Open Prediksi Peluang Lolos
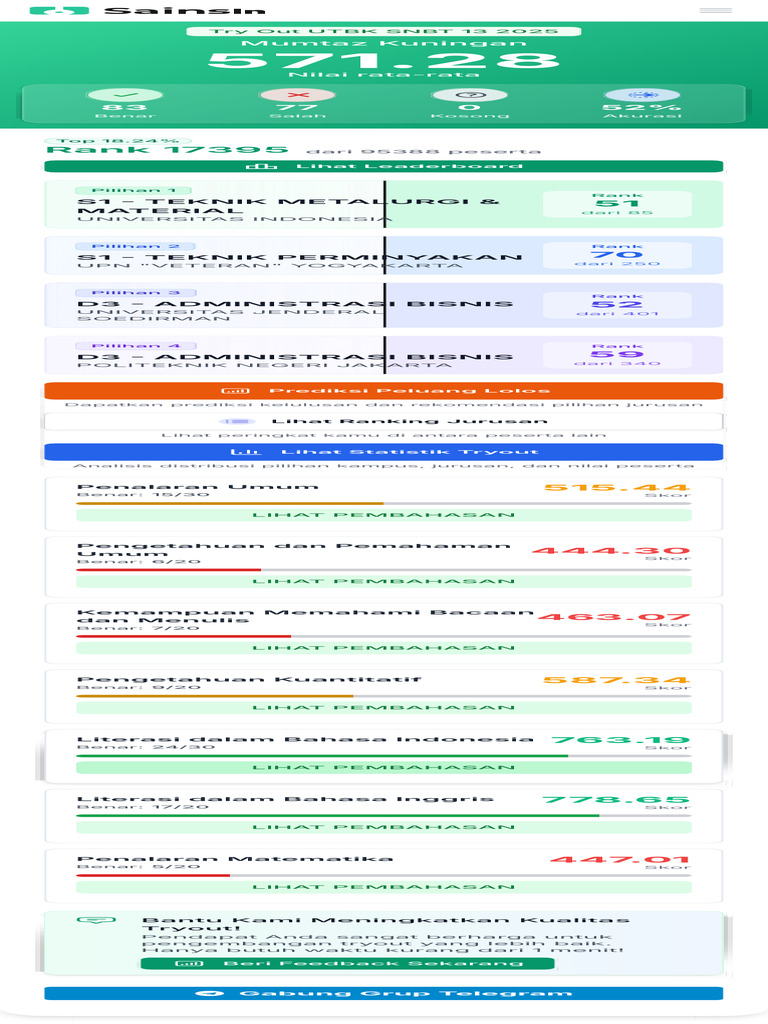 [383, 391]
